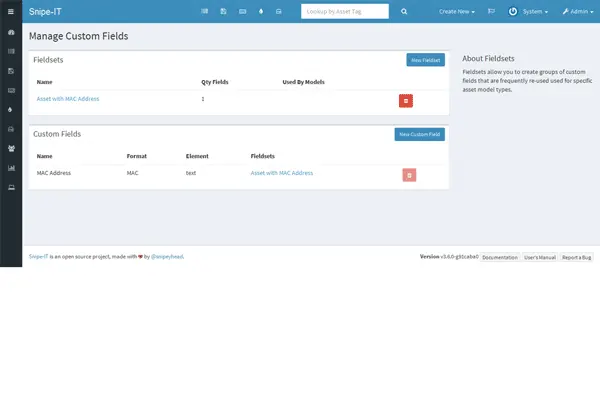
Task: Open Dashboard from the sidebar
Action: [10, 33]
